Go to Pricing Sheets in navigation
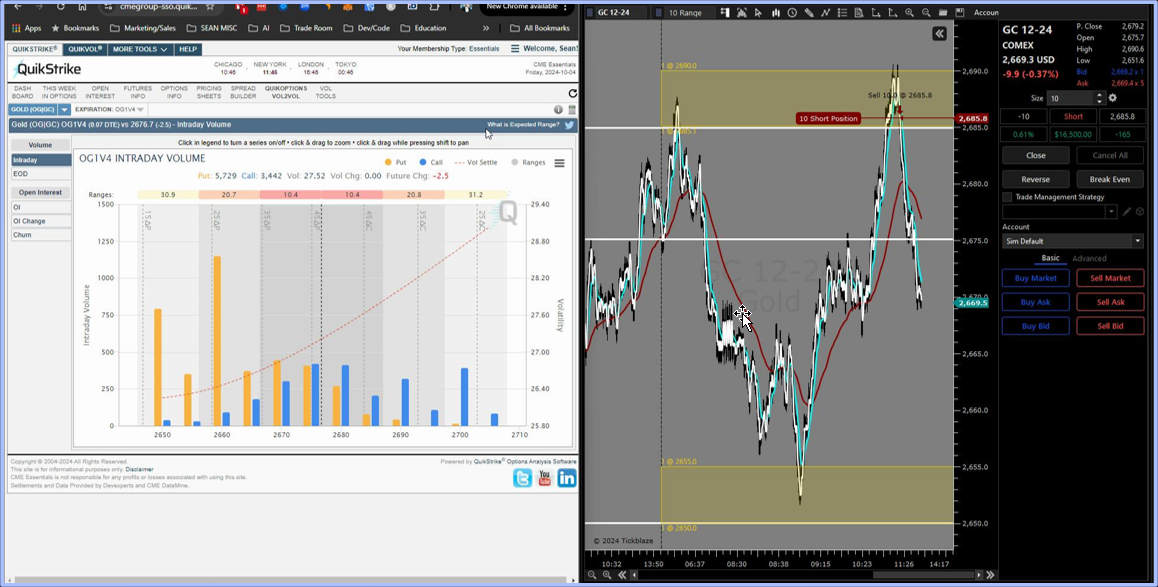This screenshot has height=587, width=1158. tap(209, 92)
